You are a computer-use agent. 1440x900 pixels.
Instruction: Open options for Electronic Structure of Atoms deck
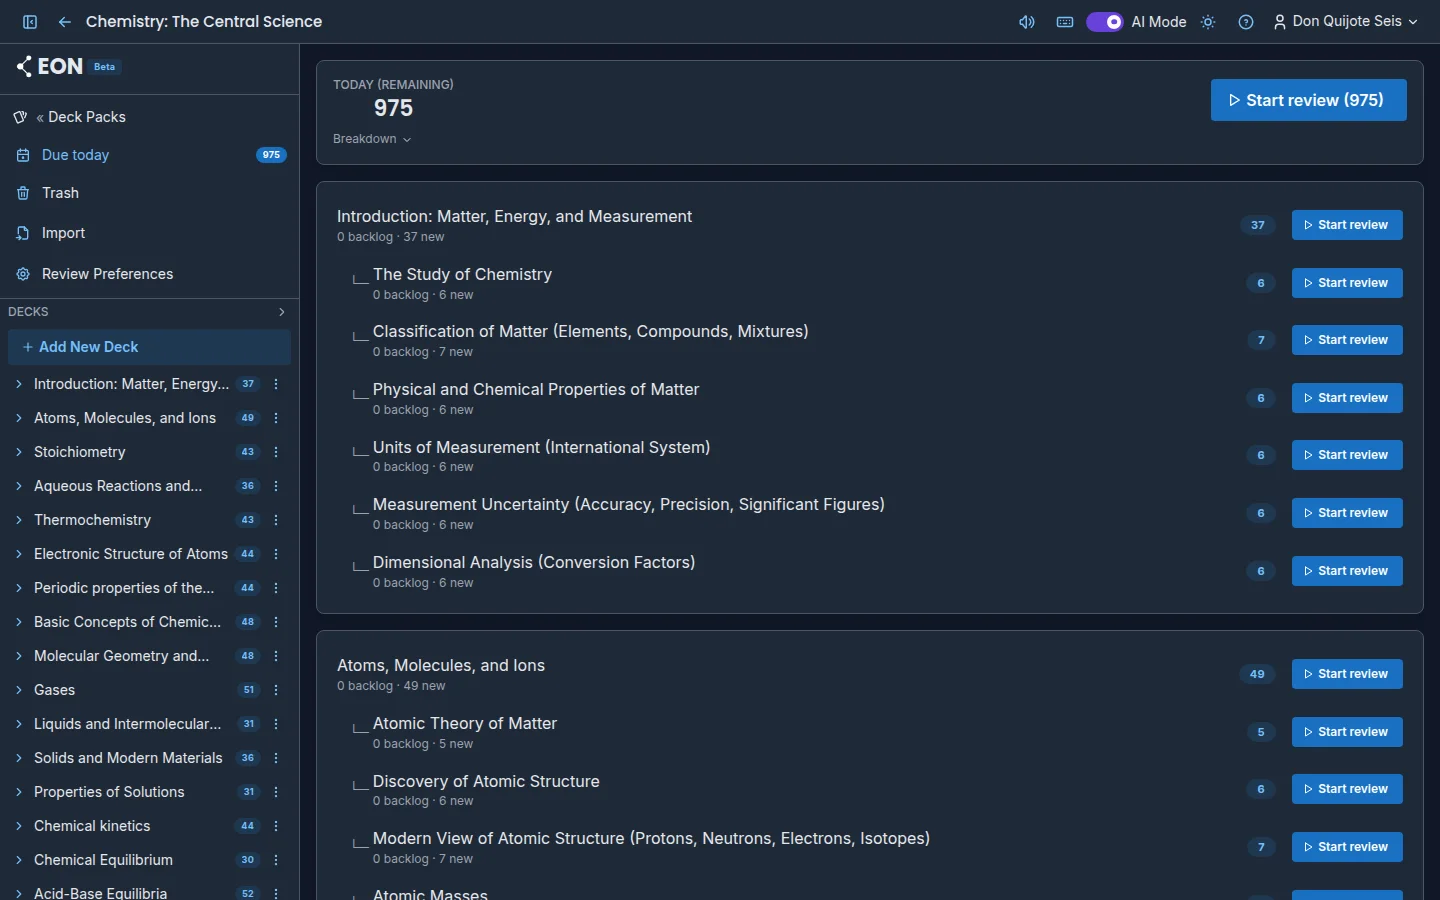[276, 554]
